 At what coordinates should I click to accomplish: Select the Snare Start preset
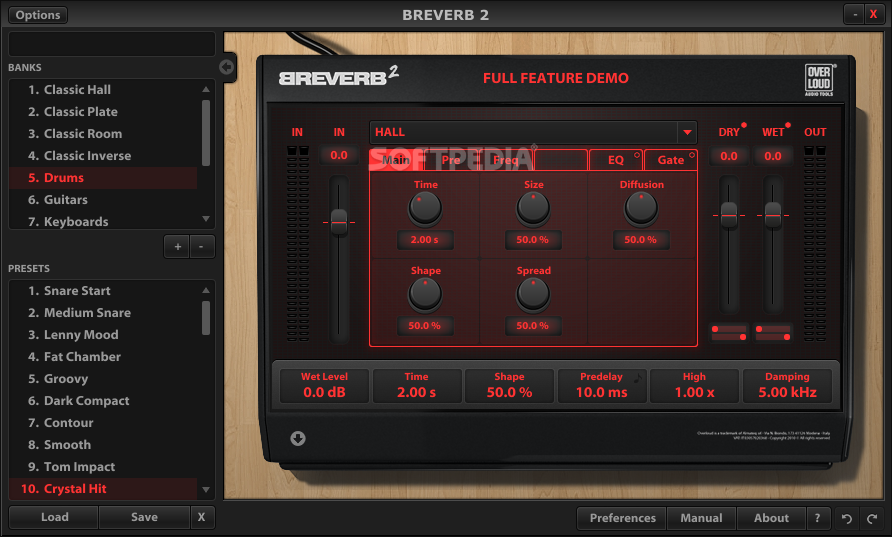coord(103,291)
